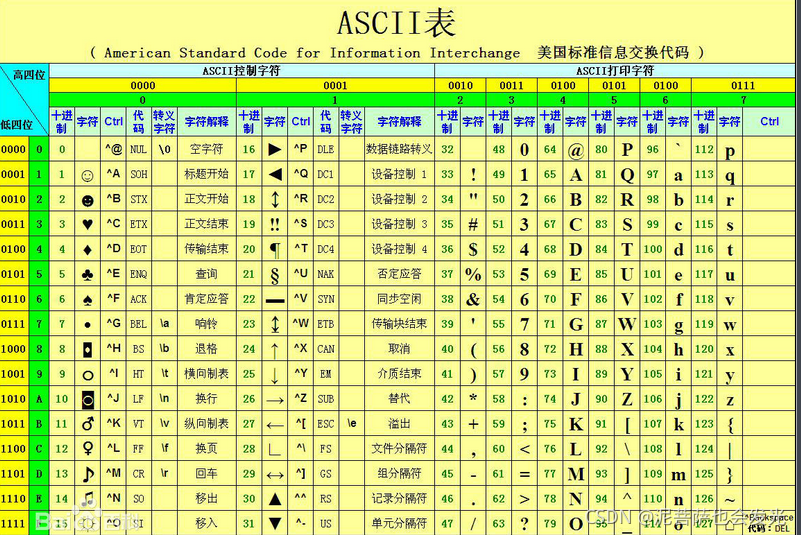
Task: Select the left arrow symbol beside ^[
Action: coord(275,425)
